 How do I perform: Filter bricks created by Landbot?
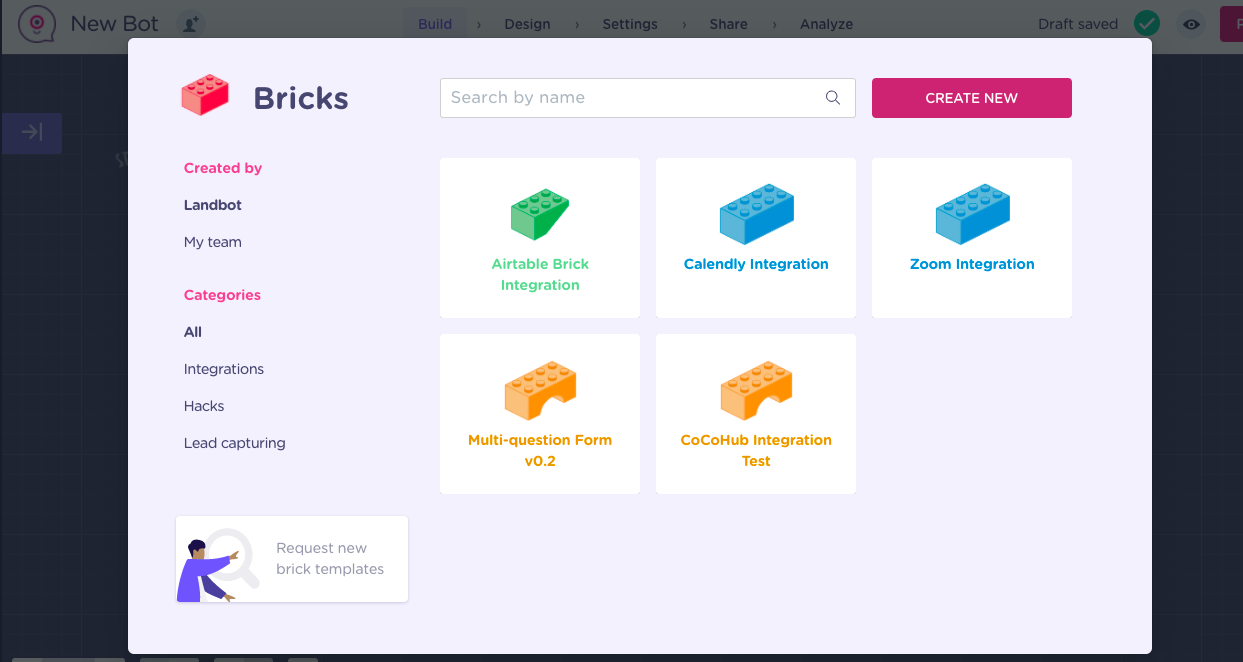point(213,205)
